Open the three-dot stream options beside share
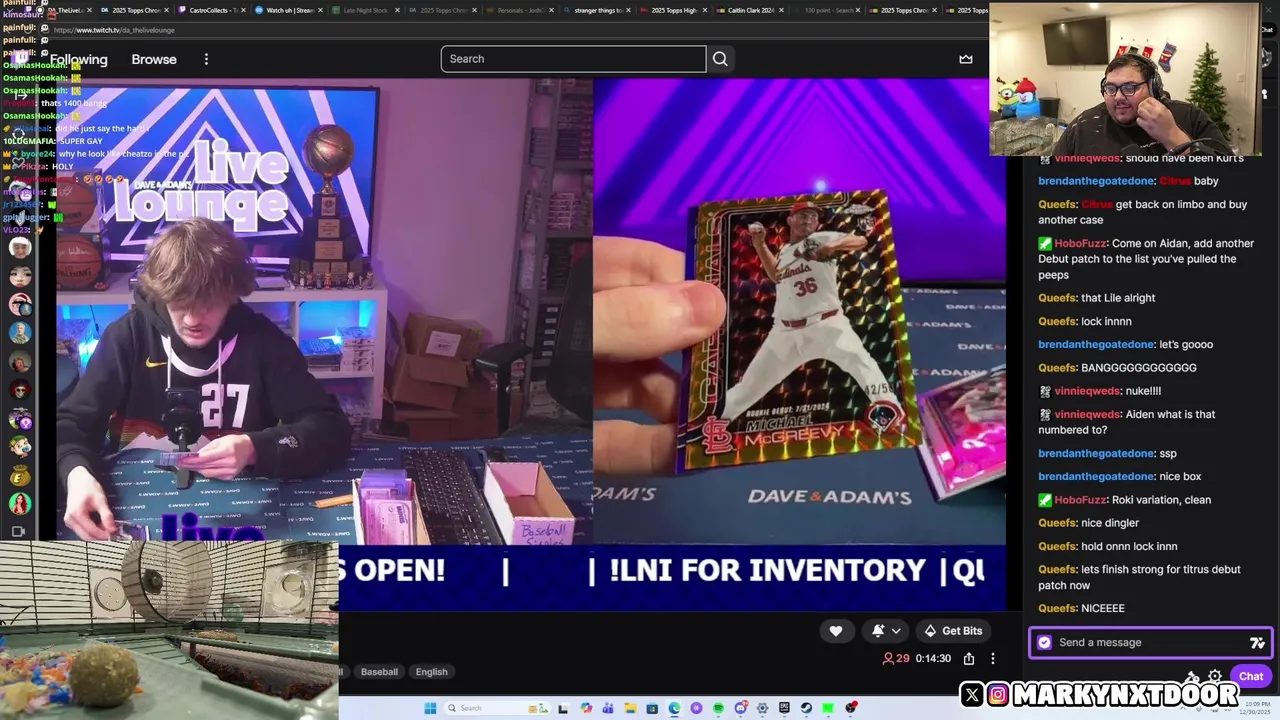The width and height of the screenshot is (1280, 720). click(992, 658)
